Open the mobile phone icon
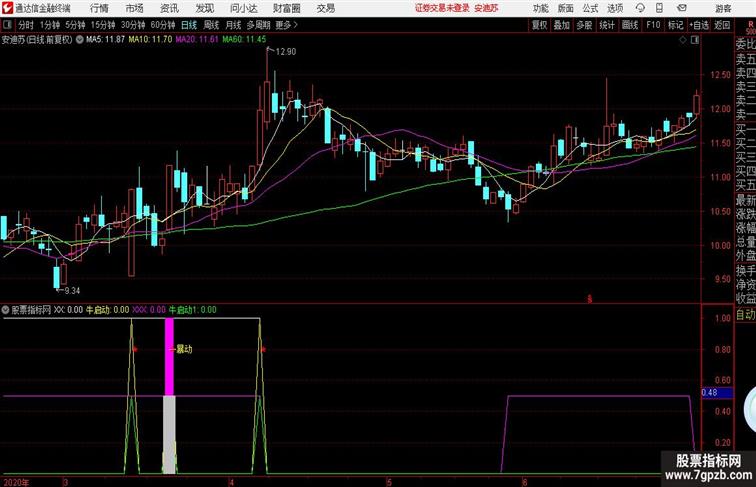756x487 pixels. [x=659, y=8]
